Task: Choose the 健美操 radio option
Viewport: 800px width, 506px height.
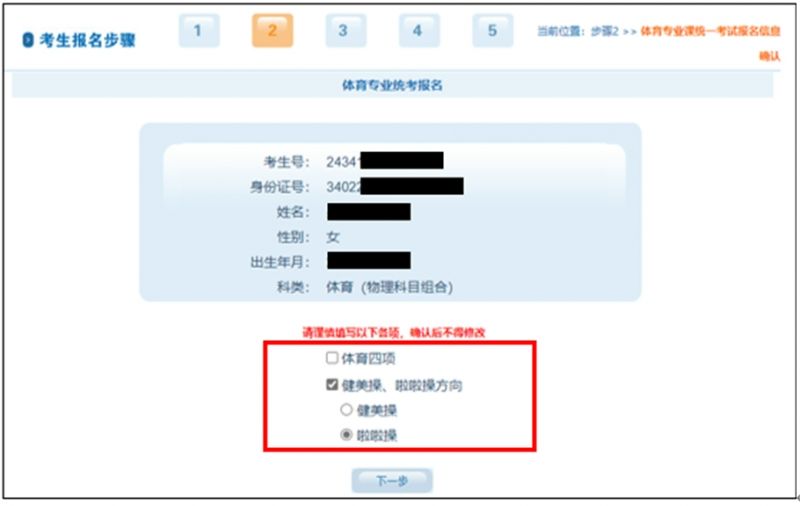Action: [x=346, y=409]
